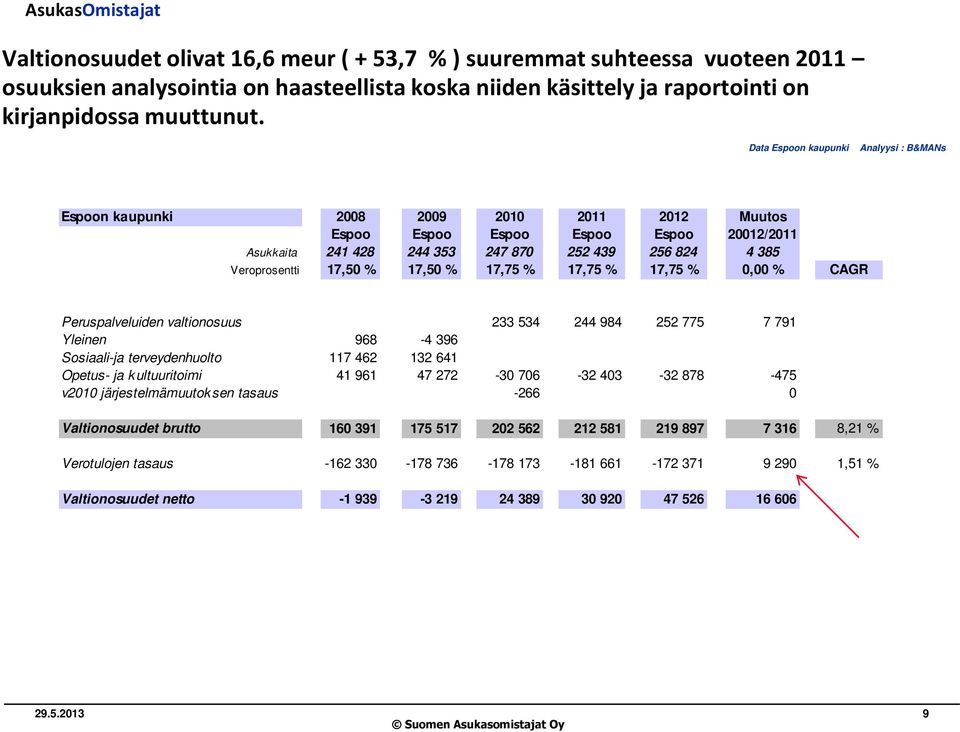Click the CAGR header cell
Viewport: 960px width, 732px height.
coord(849,269)
